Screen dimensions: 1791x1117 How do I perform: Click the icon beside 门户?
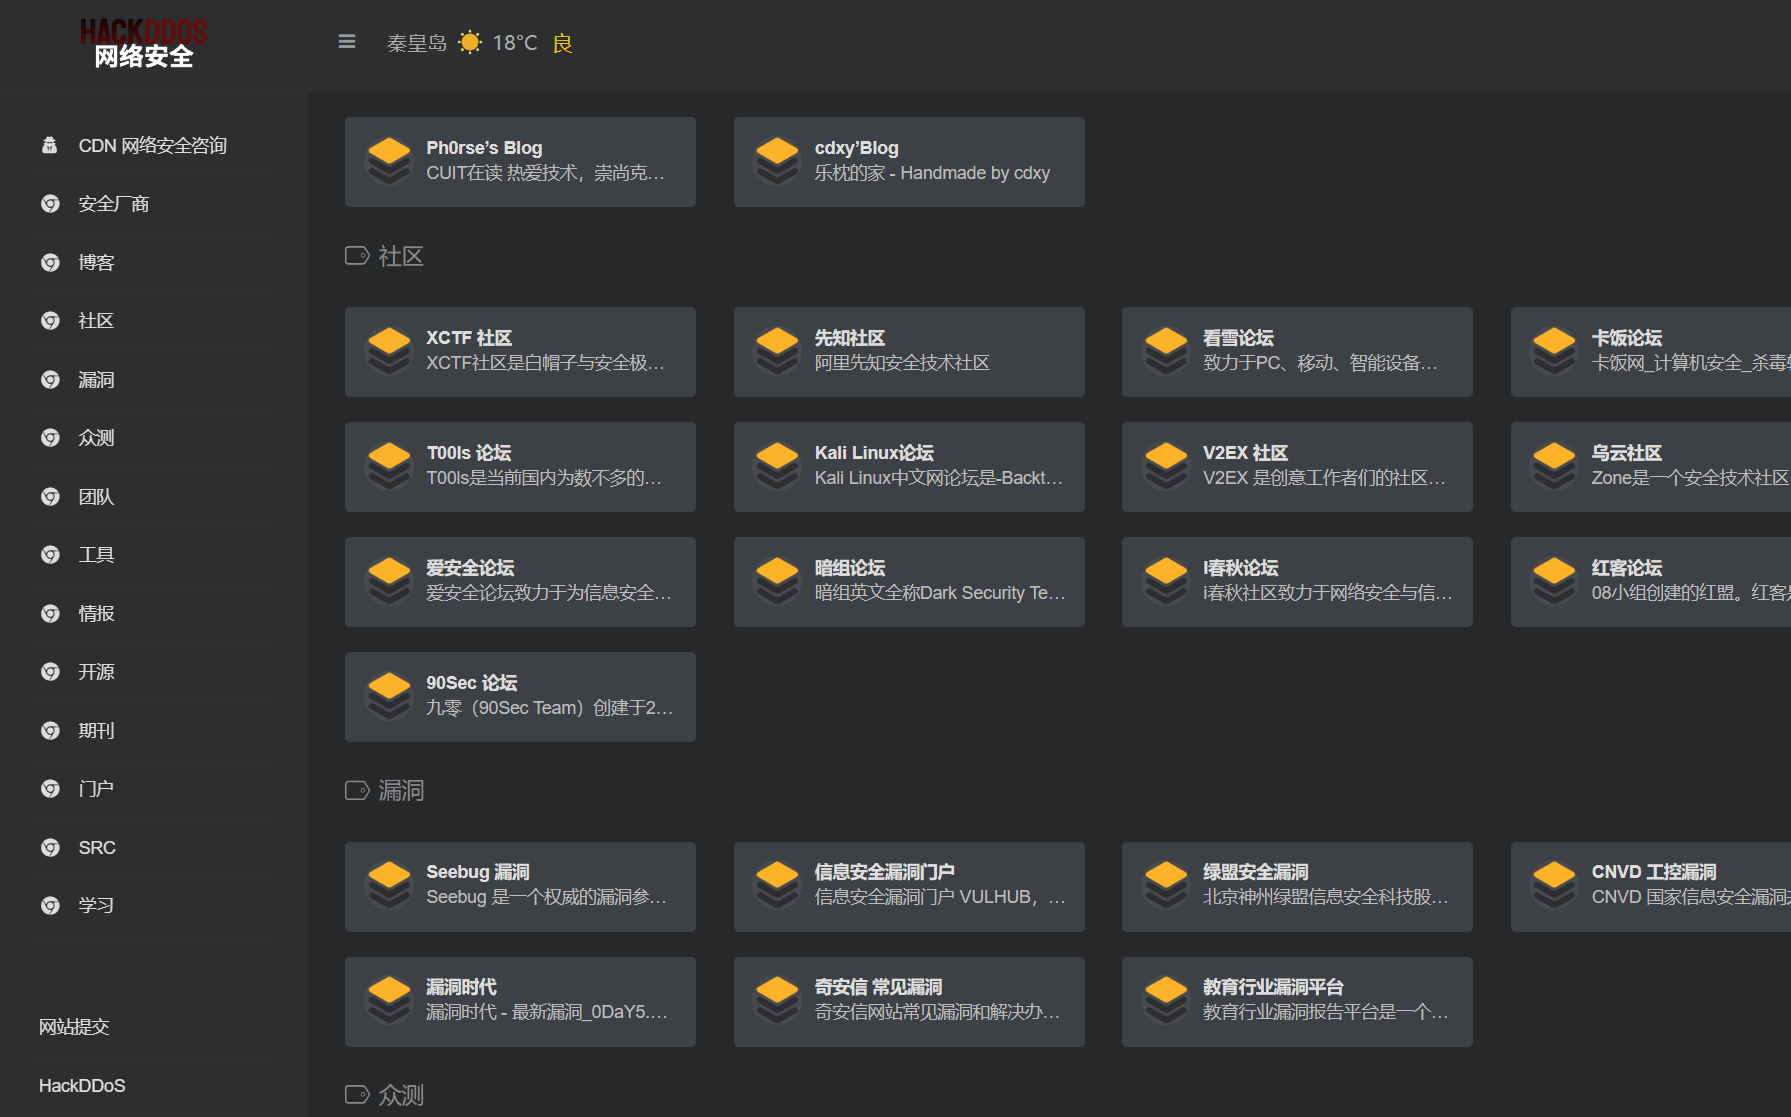(50, 789)
